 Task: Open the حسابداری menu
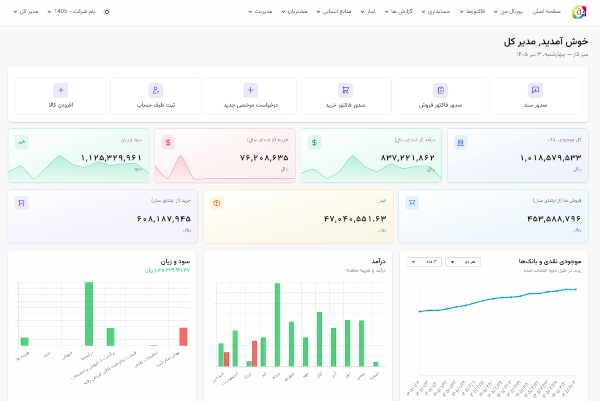pos(436,11)
